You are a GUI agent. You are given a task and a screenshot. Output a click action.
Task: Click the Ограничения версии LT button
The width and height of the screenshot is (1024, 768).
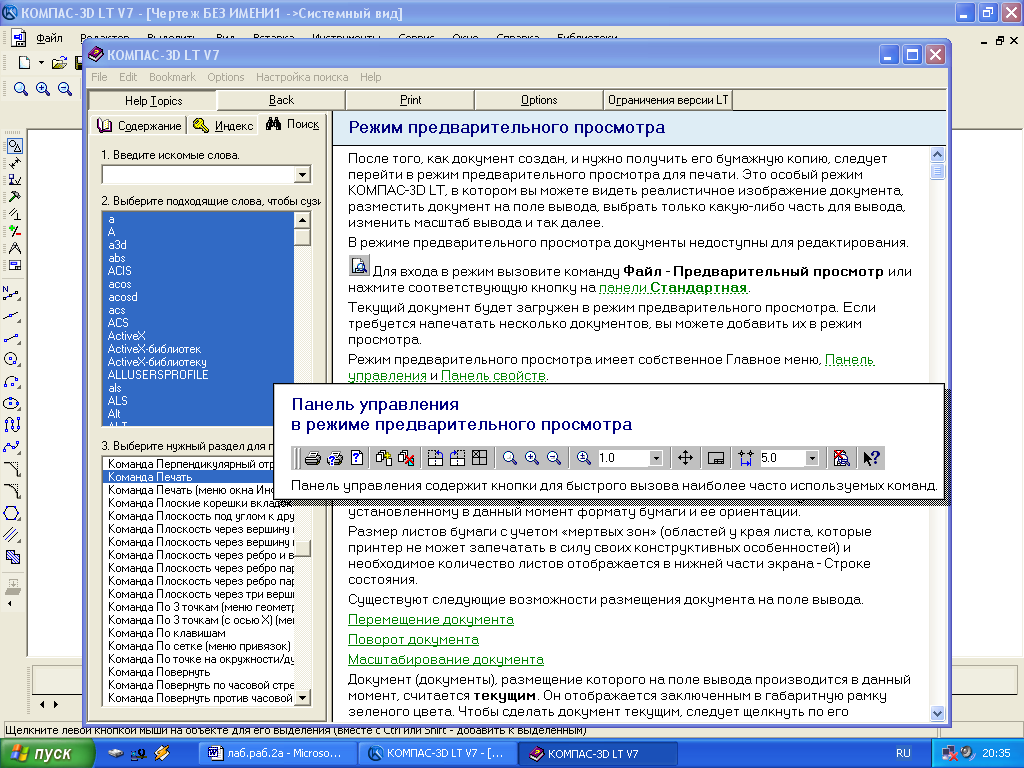[667, 100]
